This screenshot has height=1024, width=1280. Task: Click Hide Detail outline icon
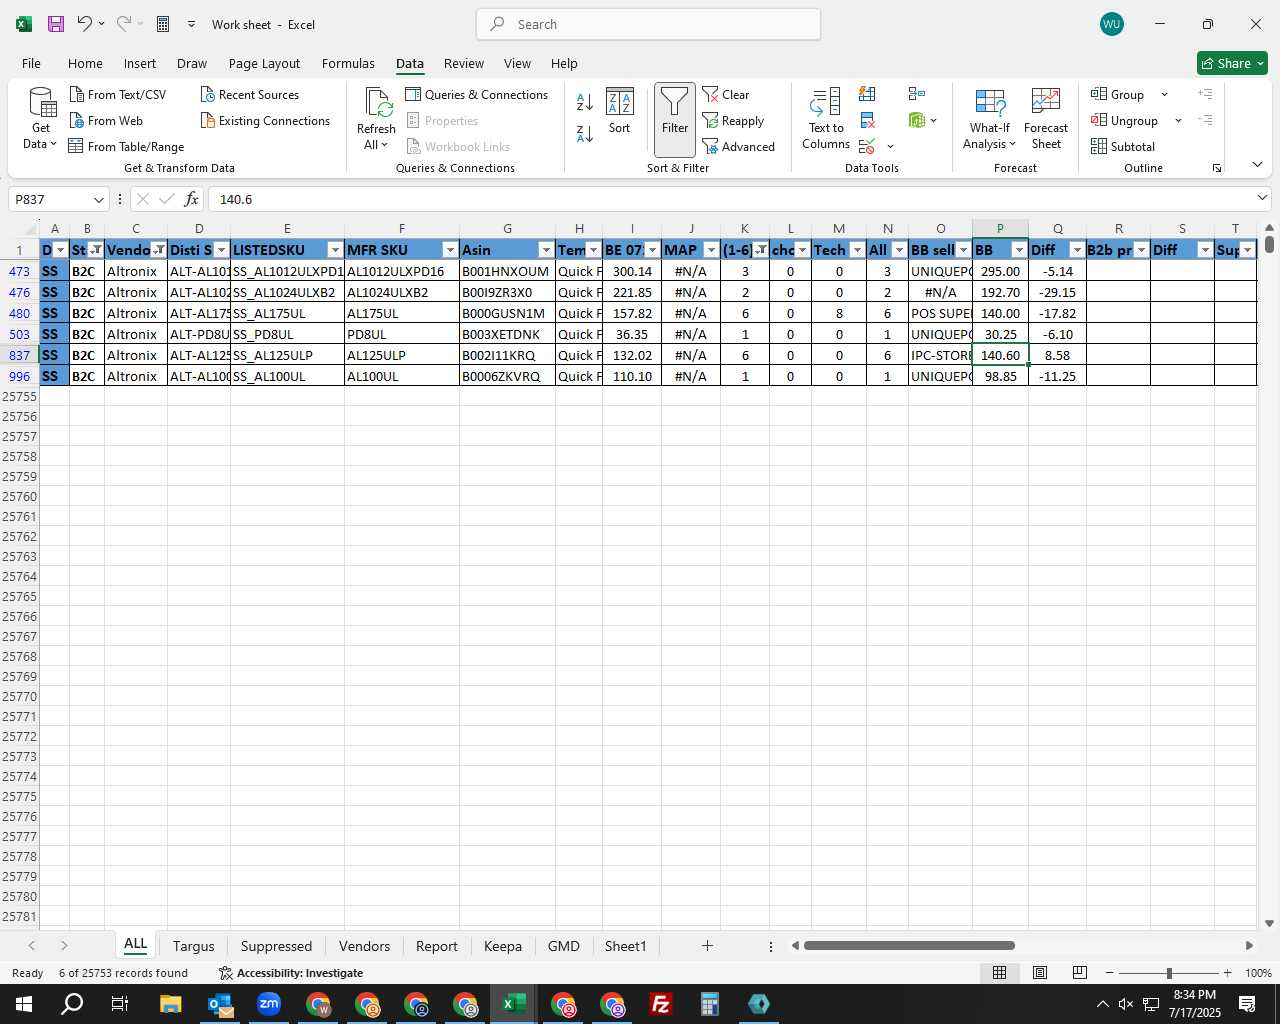click(x=1206, y=120)
